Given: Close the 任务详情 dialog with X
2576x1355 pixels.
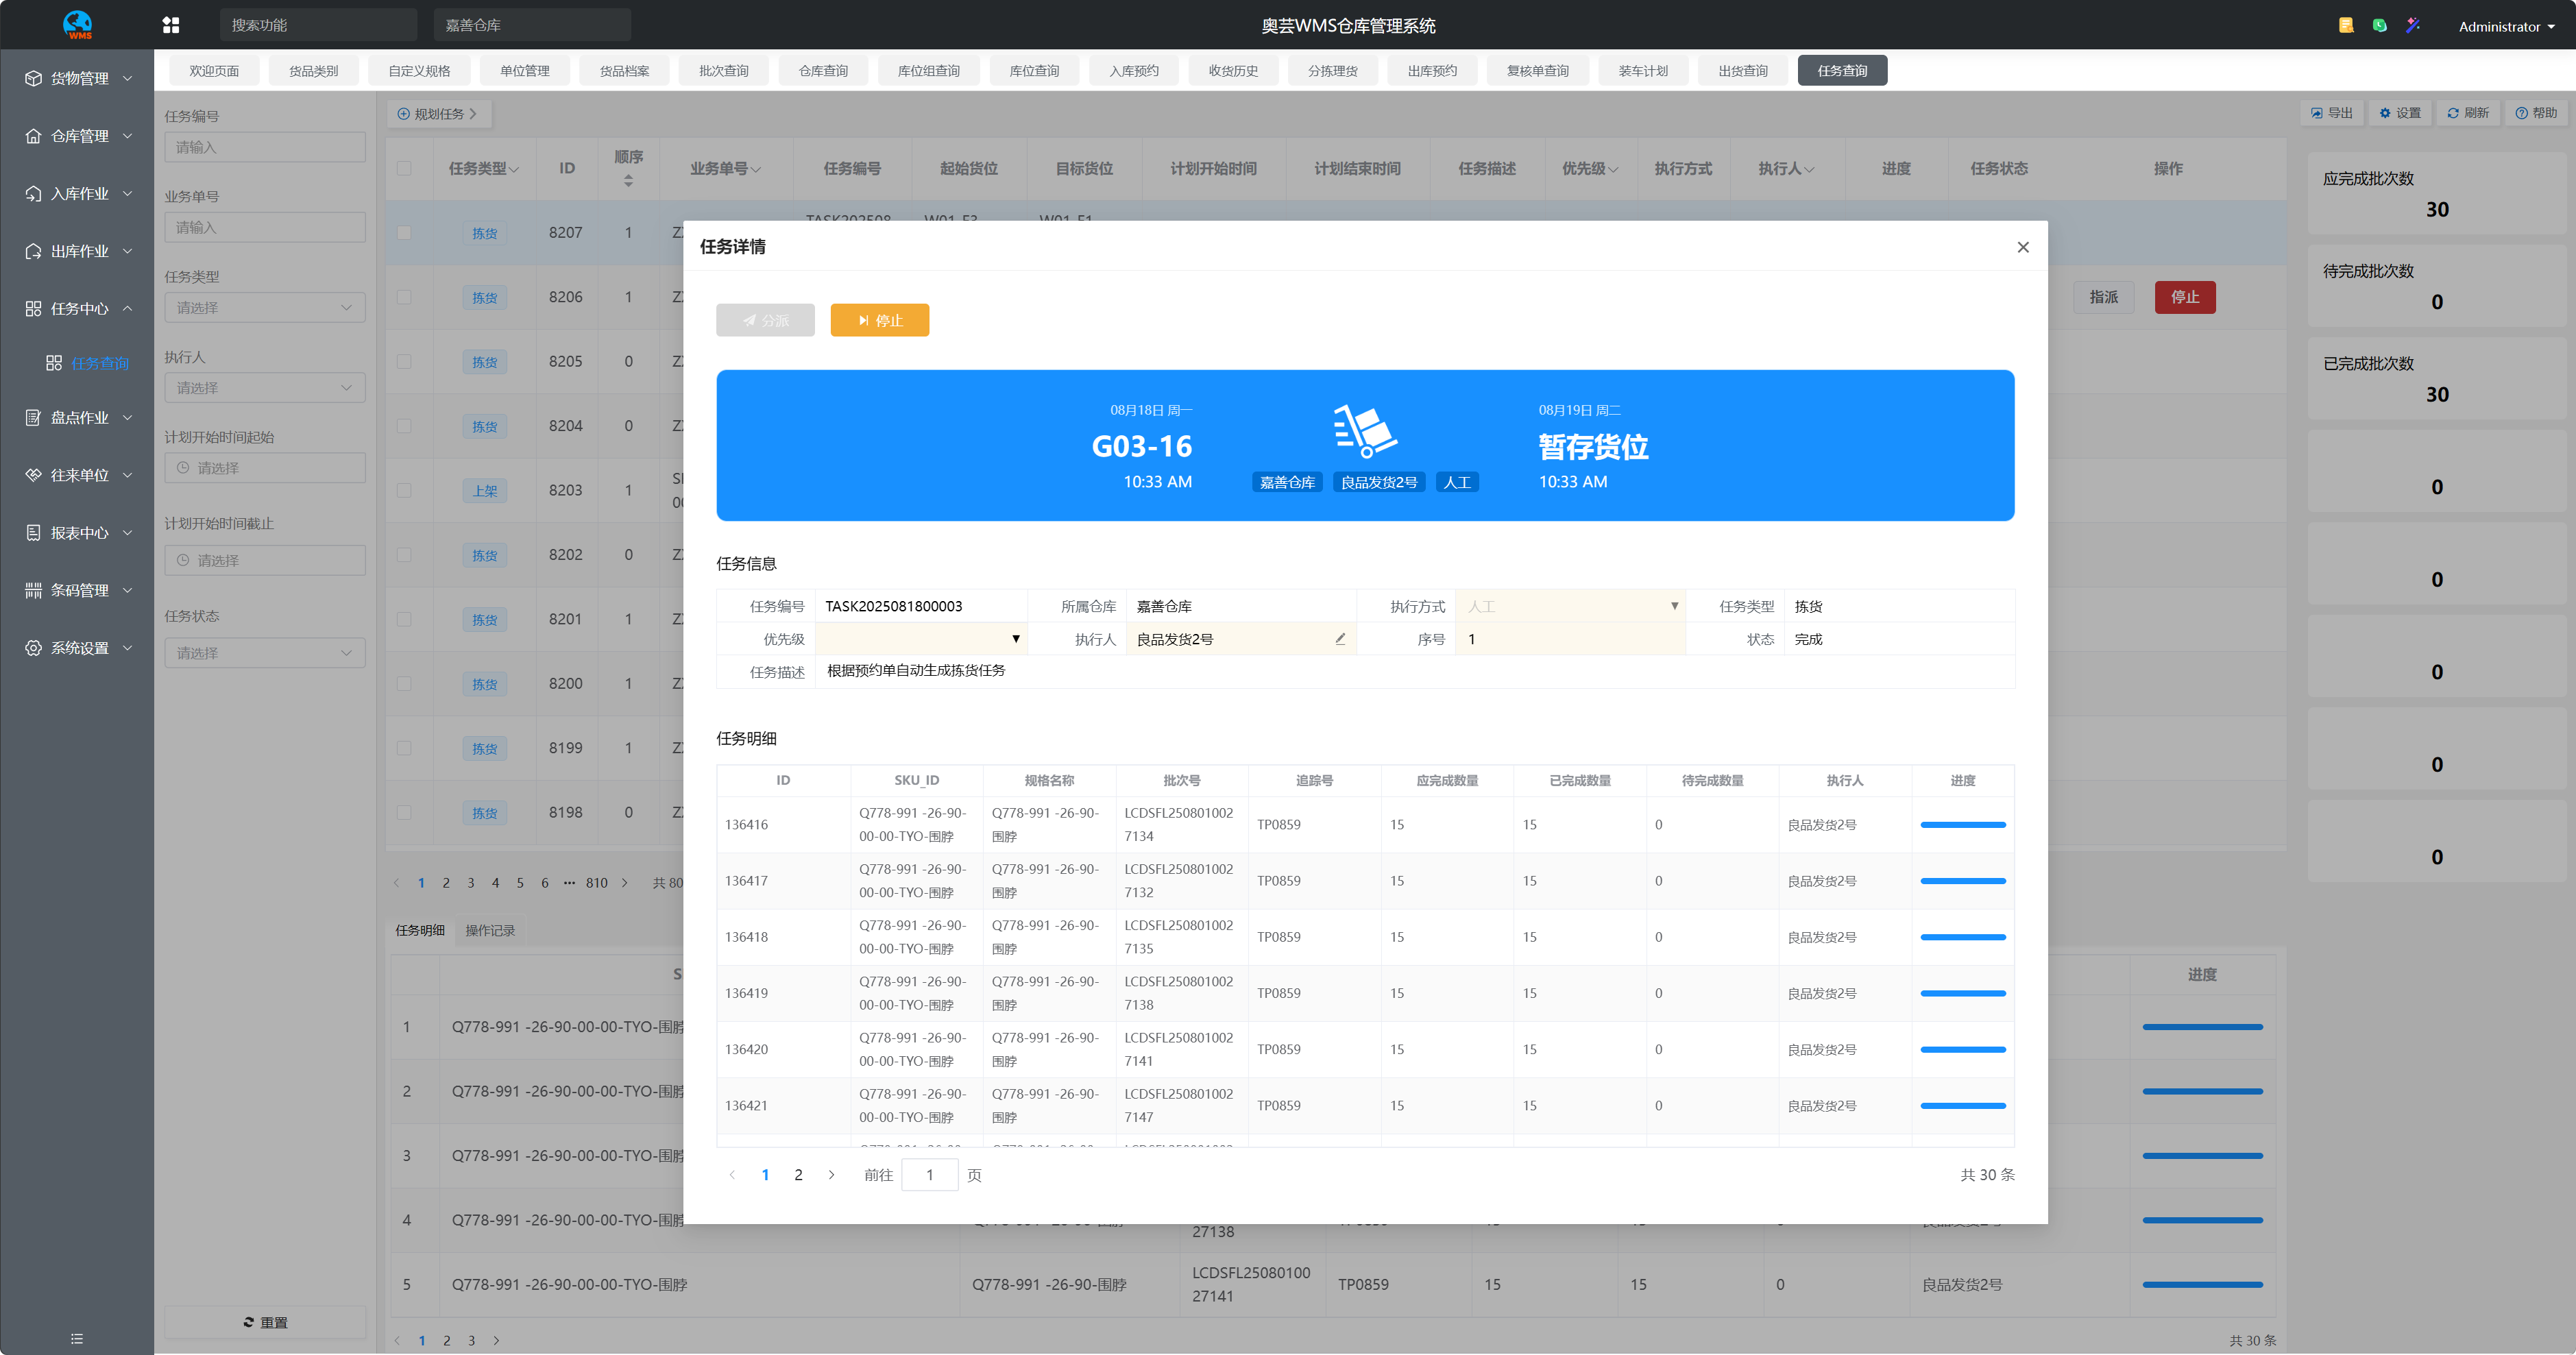Looking at the screenshot, I should point(2022,247).
